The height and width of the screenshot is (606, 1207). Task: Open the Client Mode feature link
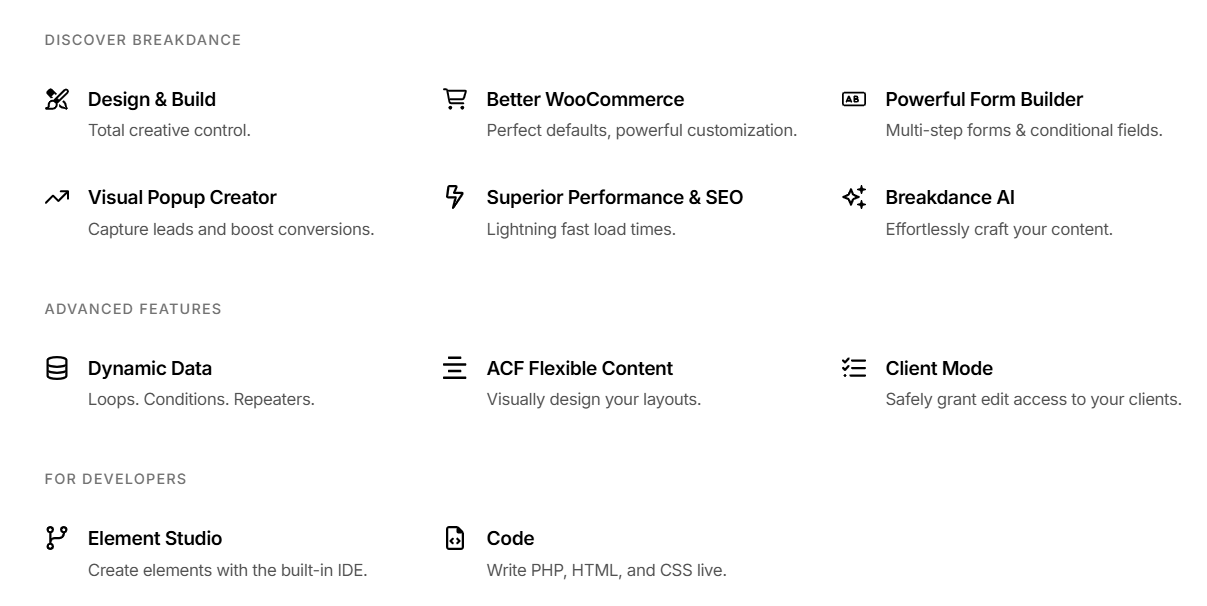point(939,368)
